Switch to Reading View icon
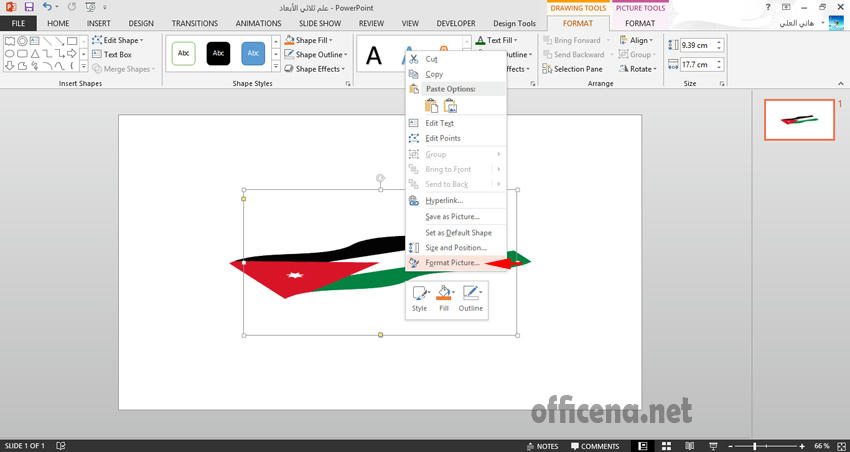The image size is (850, 452). [x=690, y=446]
